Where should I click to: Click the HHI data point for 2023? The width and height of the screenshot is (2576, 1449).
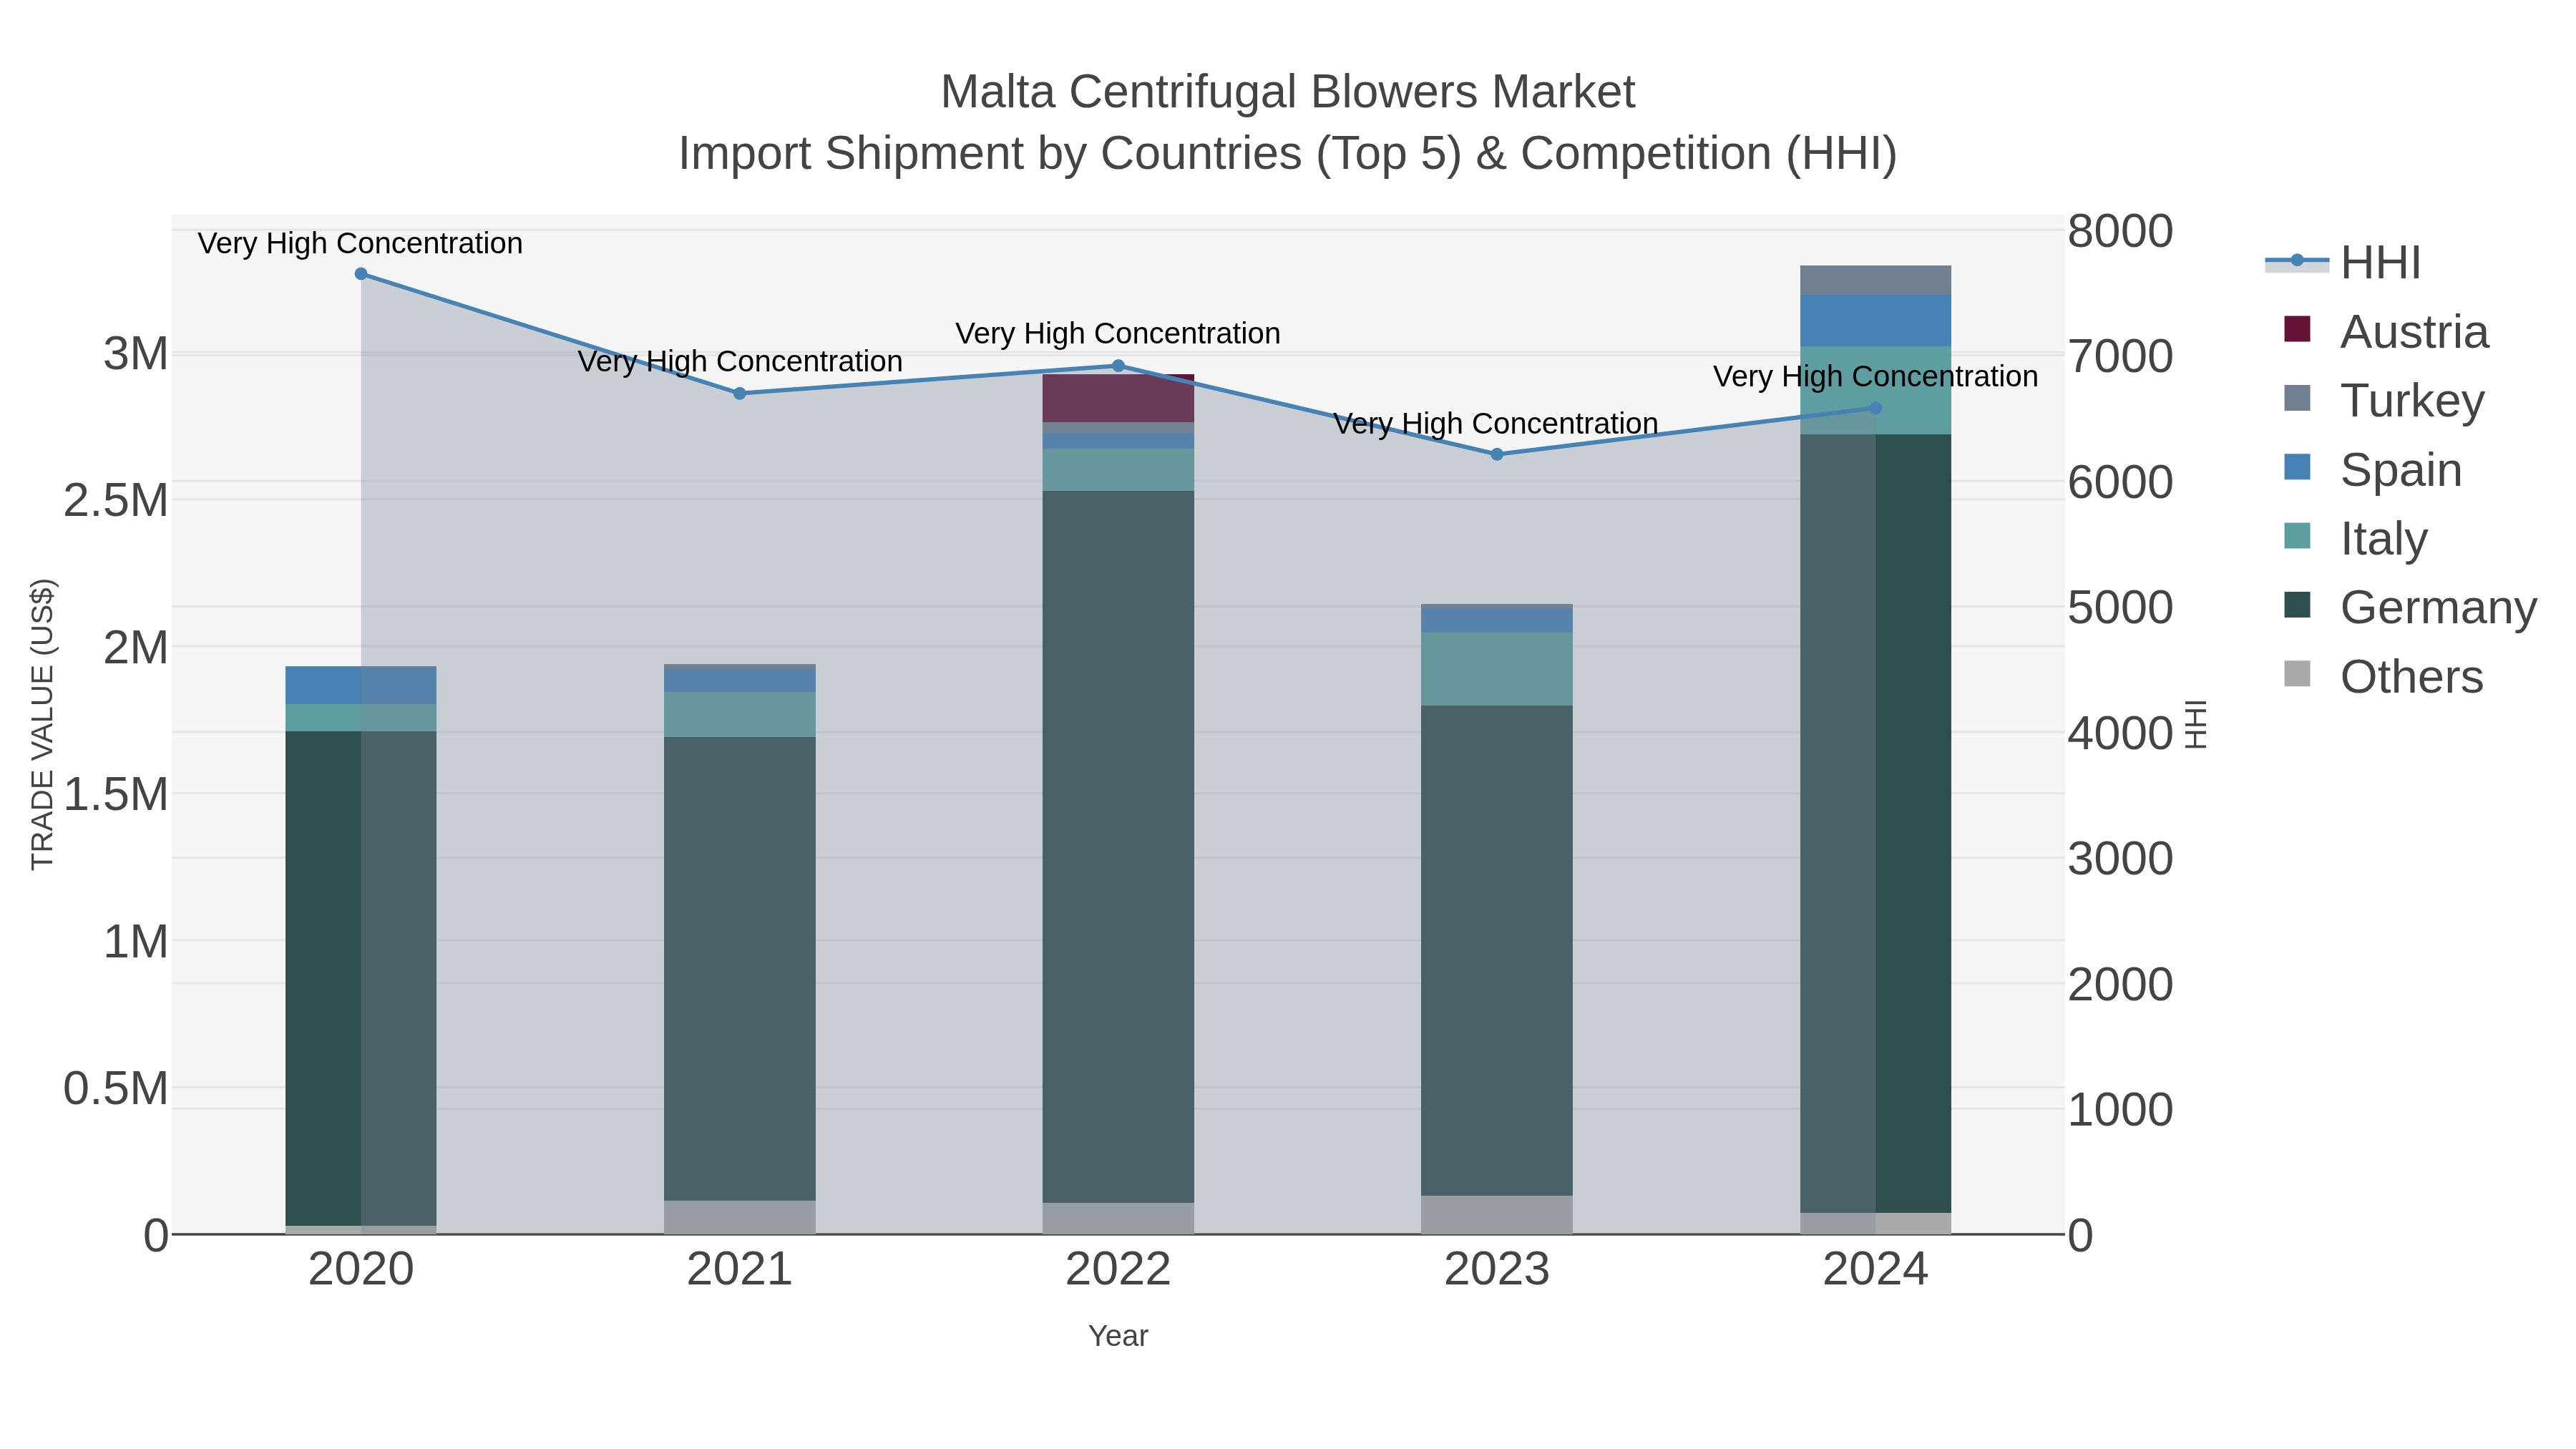[1497, 454]
